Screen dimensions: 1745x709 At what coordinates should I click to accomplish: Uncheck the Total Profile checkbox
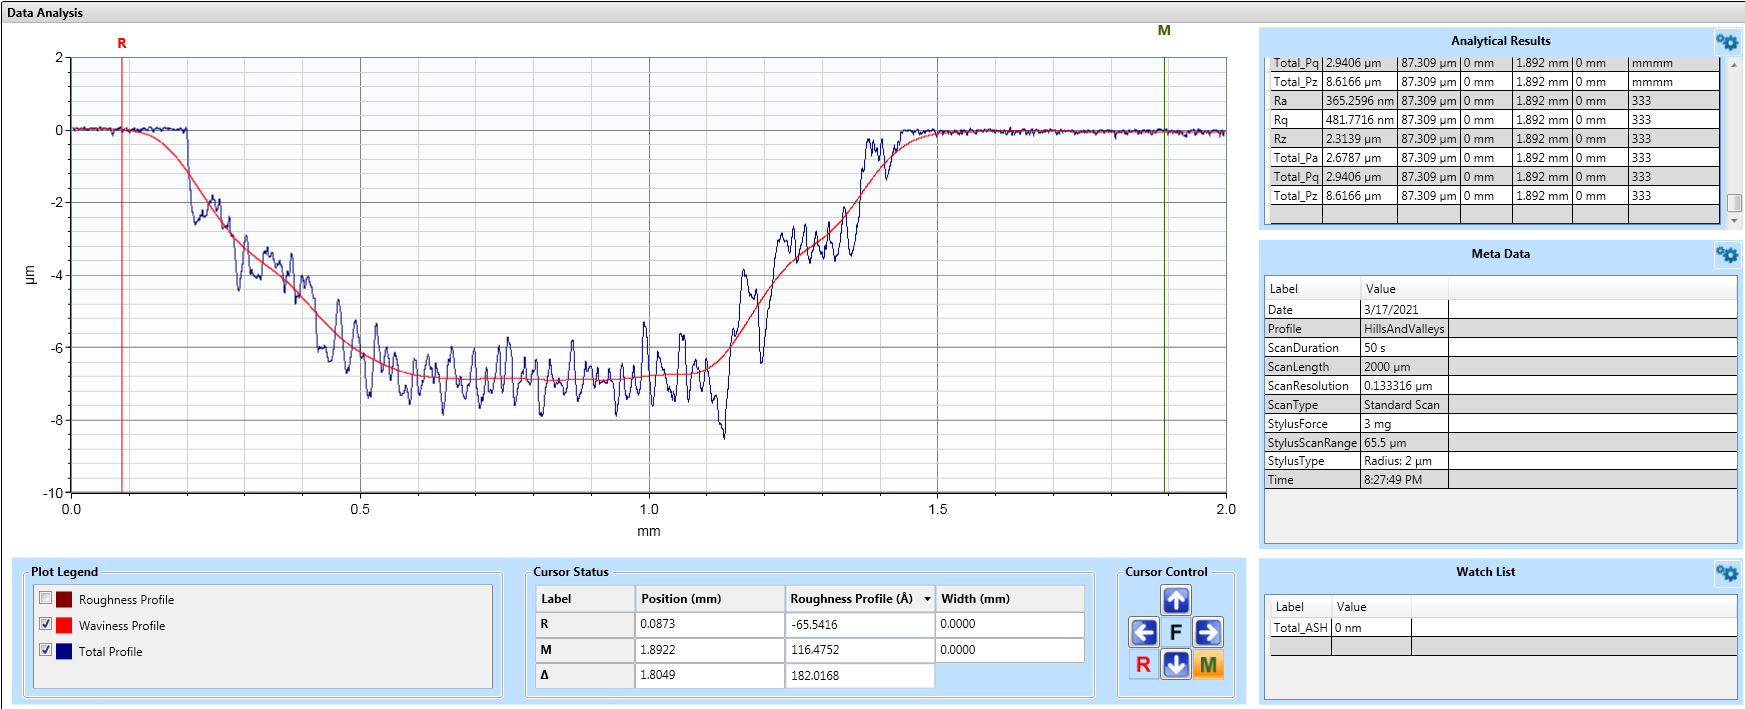tap(45, 650)
